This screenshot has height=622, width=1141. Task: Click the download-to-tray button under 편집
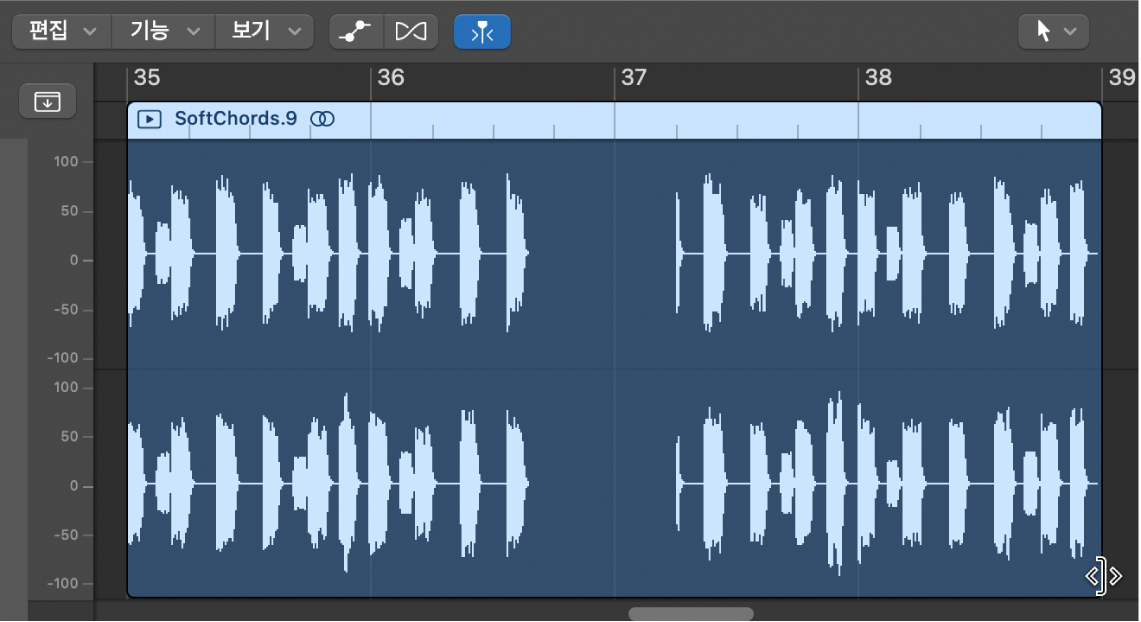(x=47, y=101)
